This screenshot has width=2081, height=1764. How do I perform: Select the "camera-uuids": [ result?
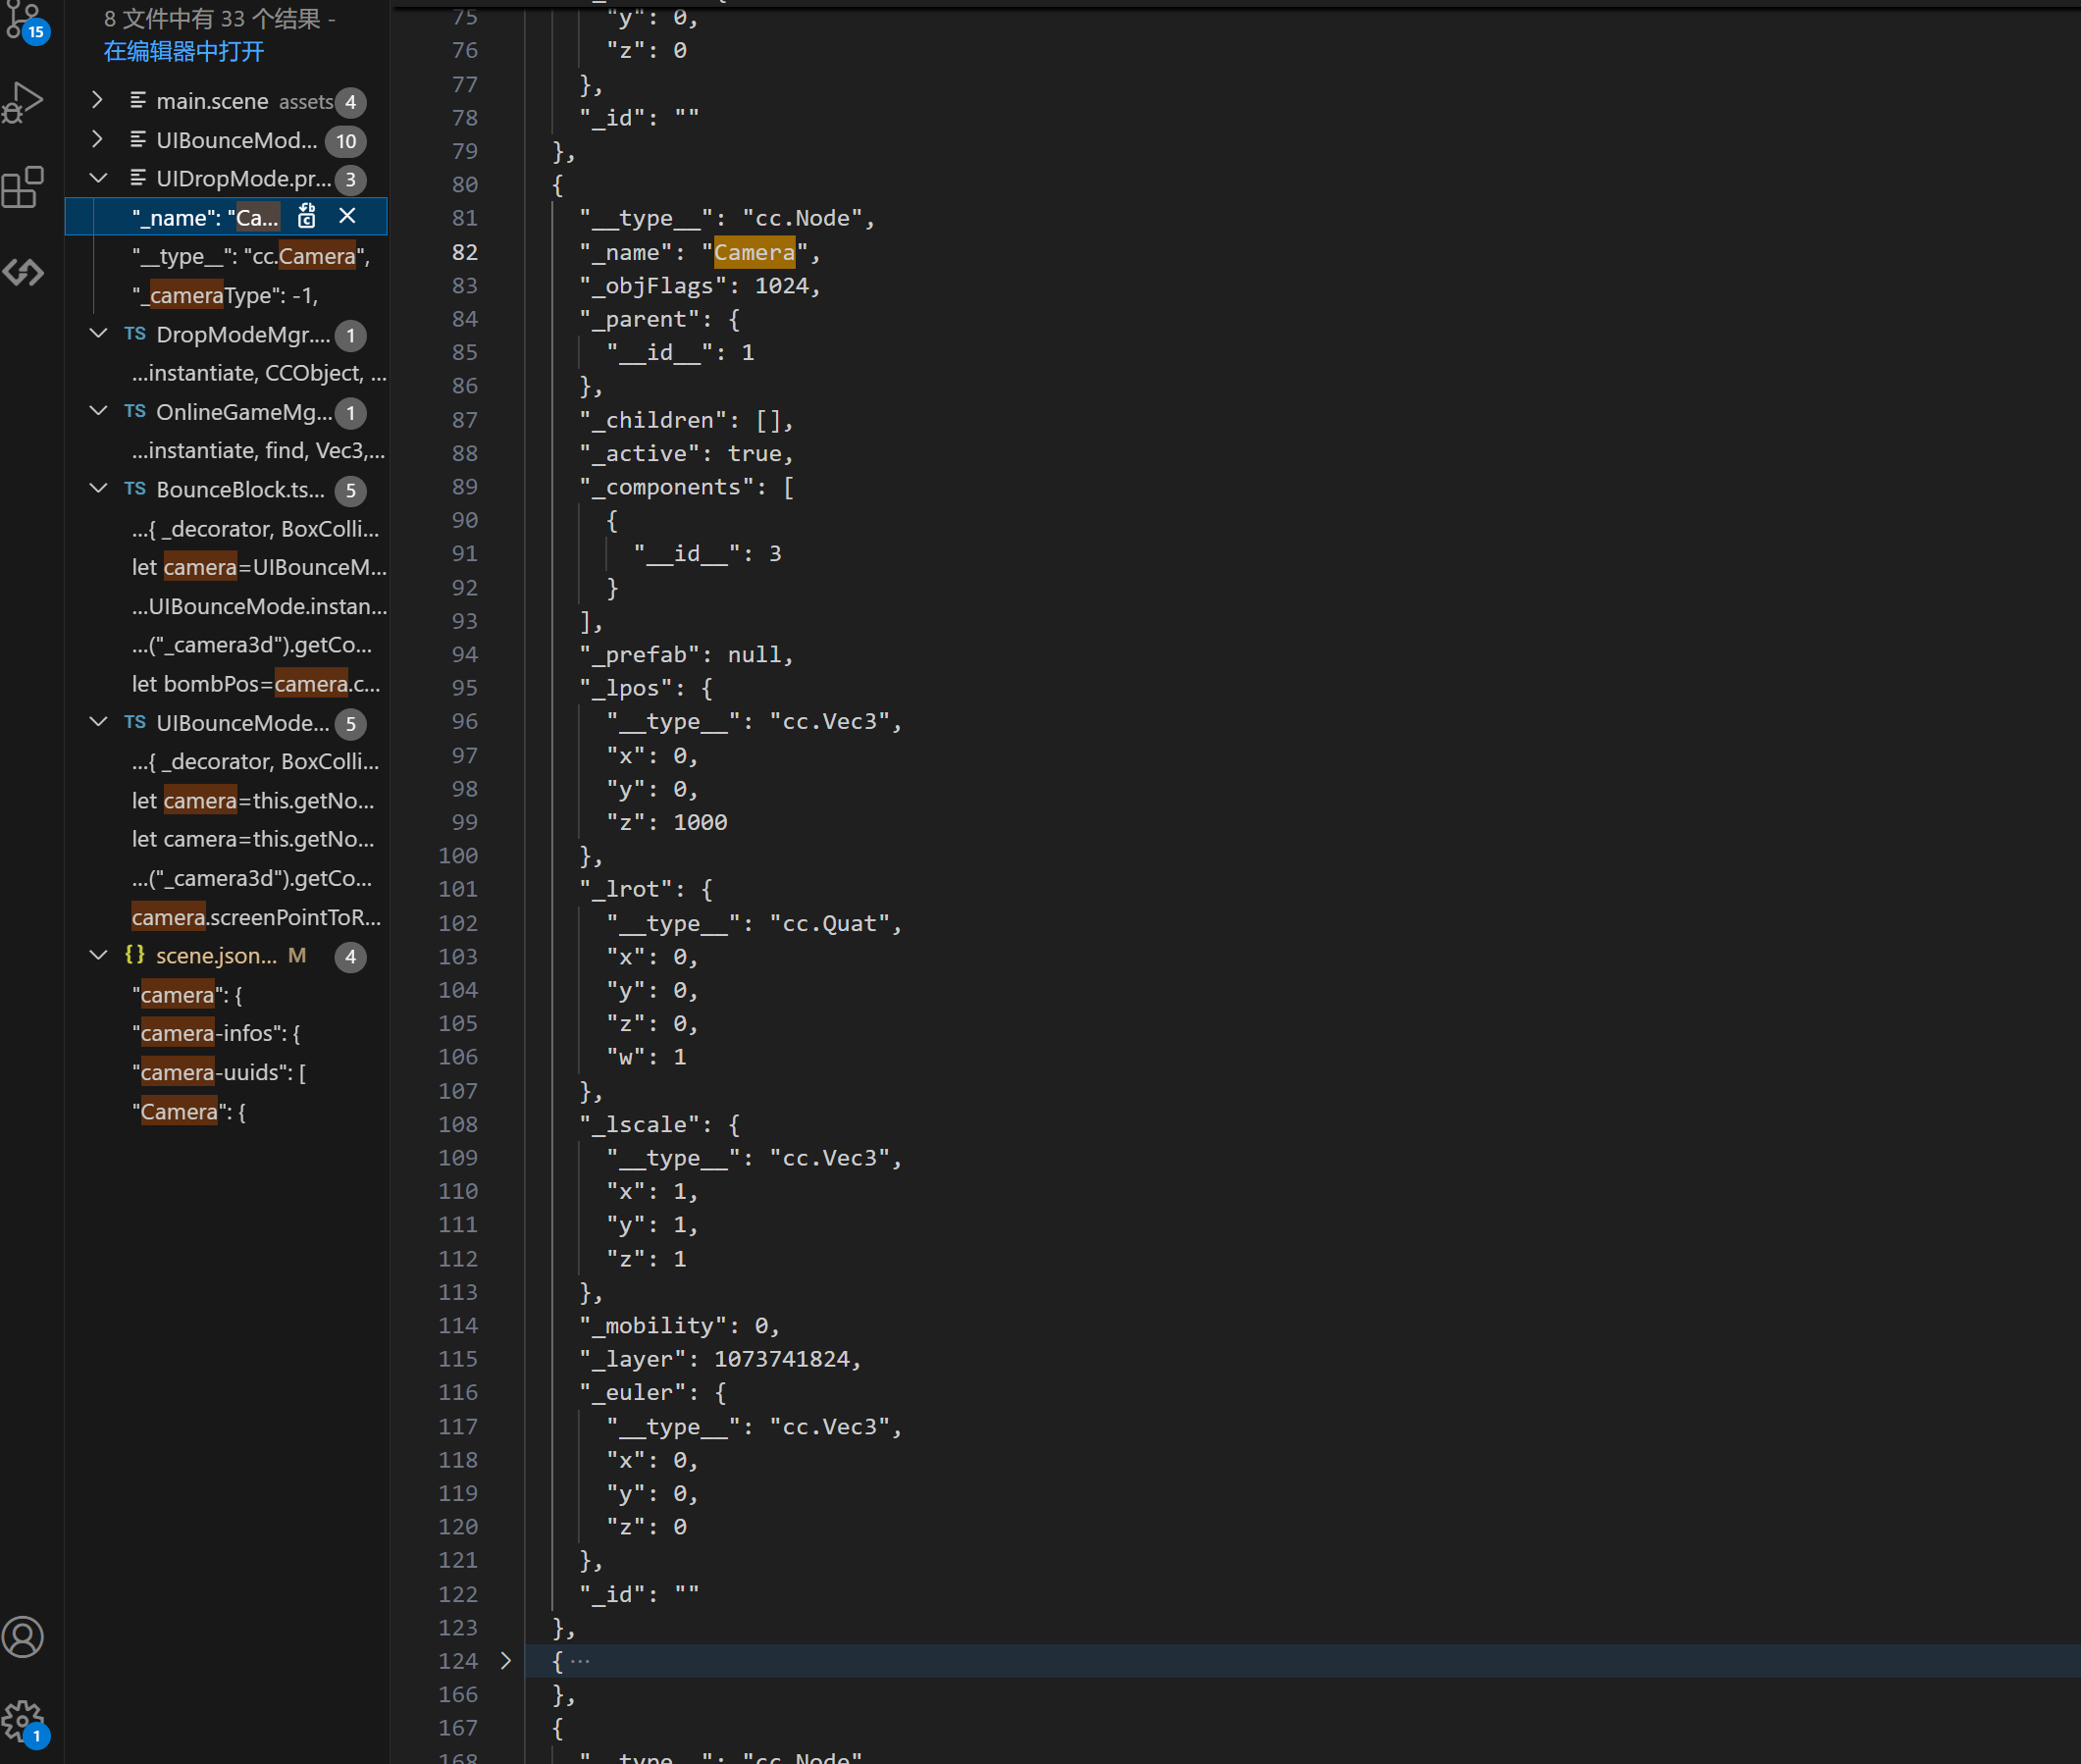[218, 1072]
